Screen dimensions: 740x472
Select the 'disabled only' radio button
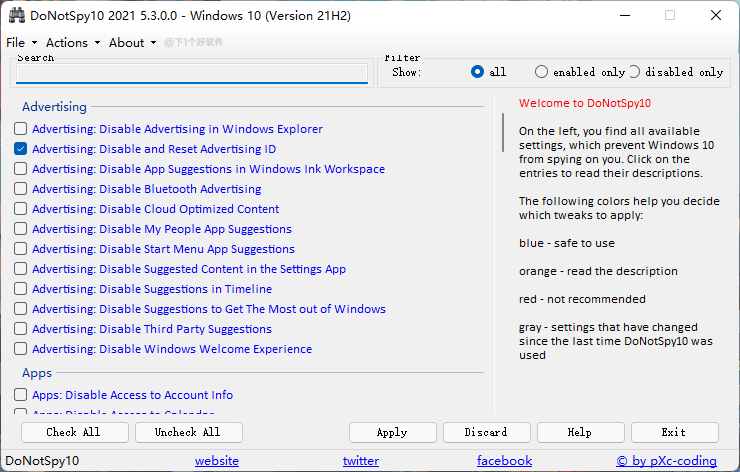click(x=634, y=72)
